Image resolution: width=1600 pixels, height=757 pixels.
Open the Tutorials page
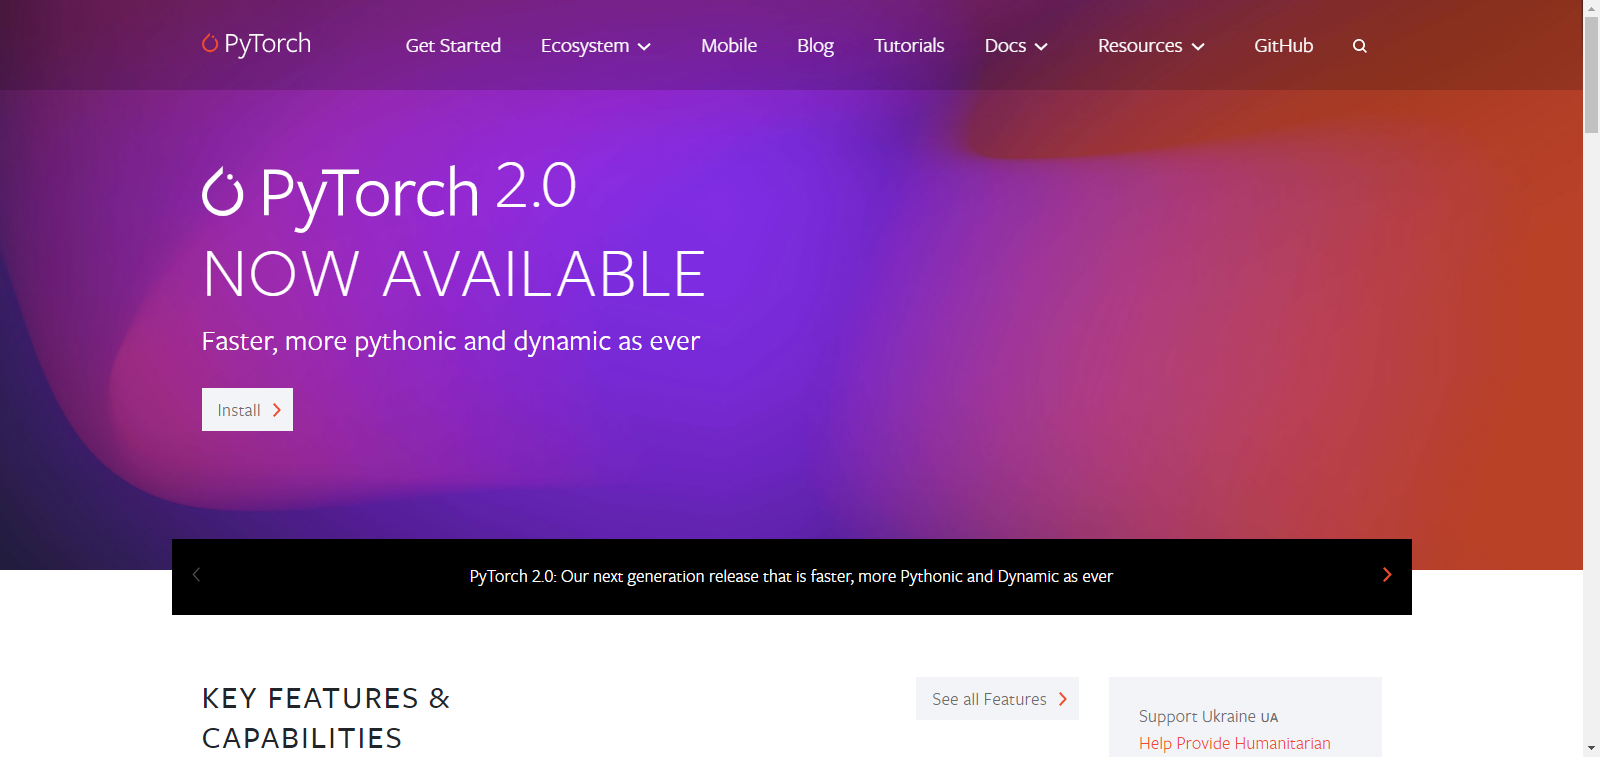point(909,46)
